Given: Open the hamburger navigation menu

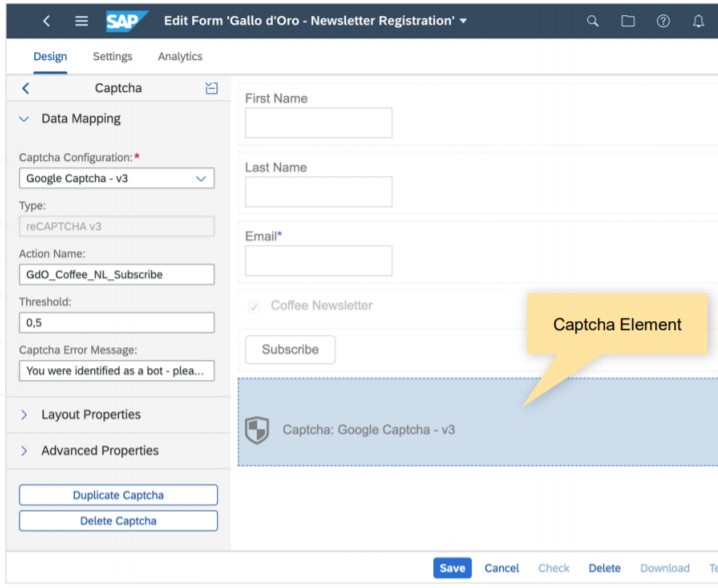Looking at the screenshot, I should 82,21.
